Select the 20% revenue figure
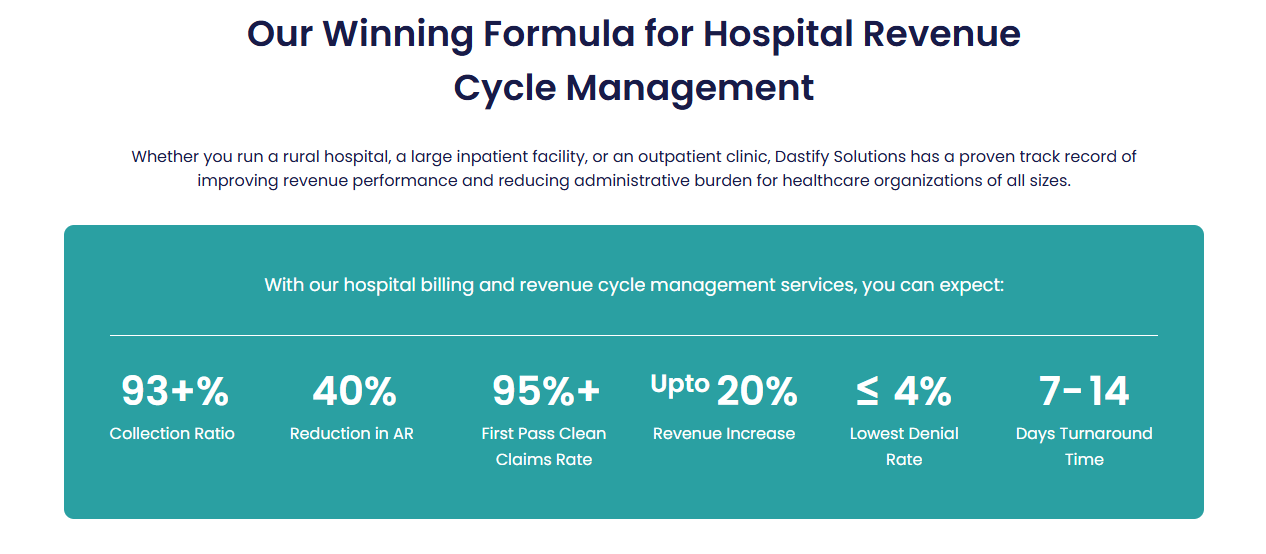Viewport: 1266px width, 554px height. (x=757, y=392)
